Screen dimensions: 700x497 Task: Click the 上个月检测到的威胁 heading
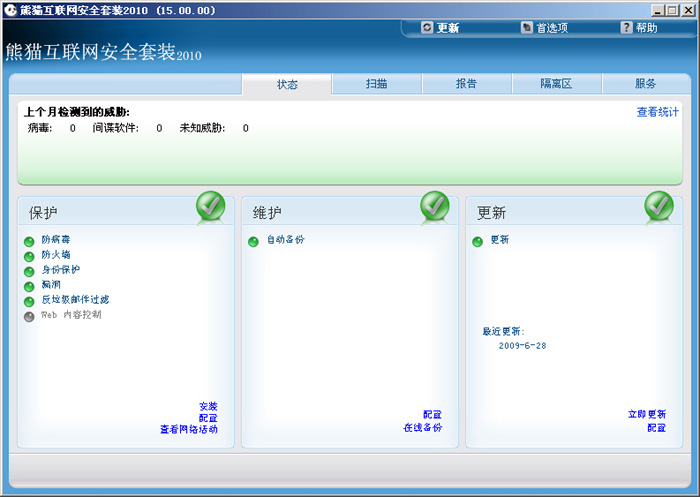pyautogui.click(x=77, y=112)
